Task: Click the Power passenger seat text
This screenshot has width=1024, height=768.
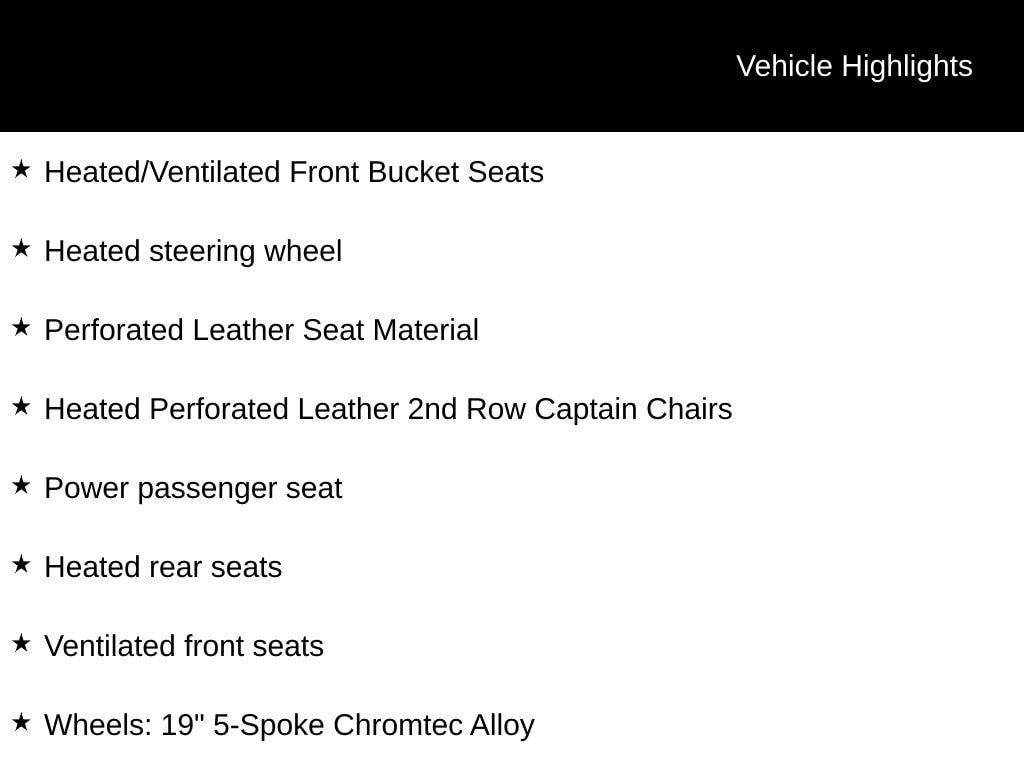Action: click(193, 488)
